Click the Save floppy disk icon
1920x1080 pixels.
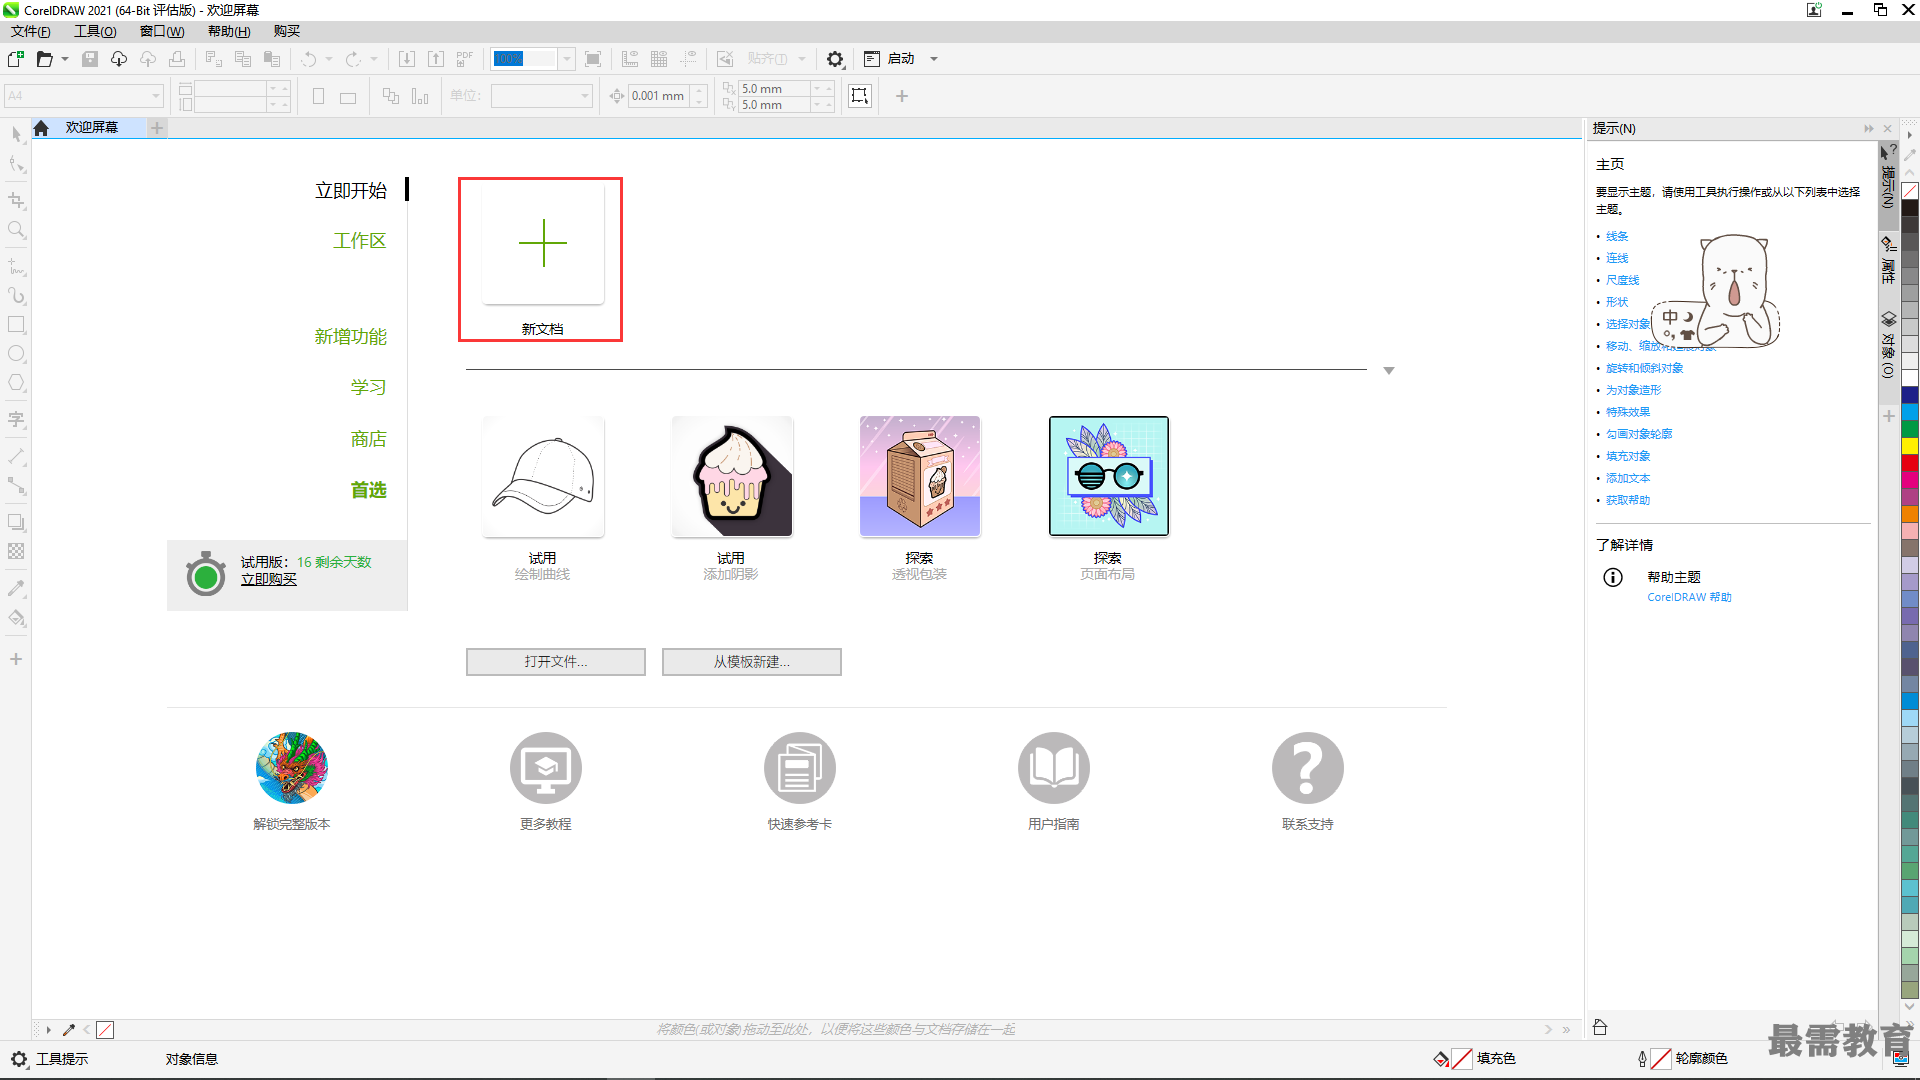90,59
